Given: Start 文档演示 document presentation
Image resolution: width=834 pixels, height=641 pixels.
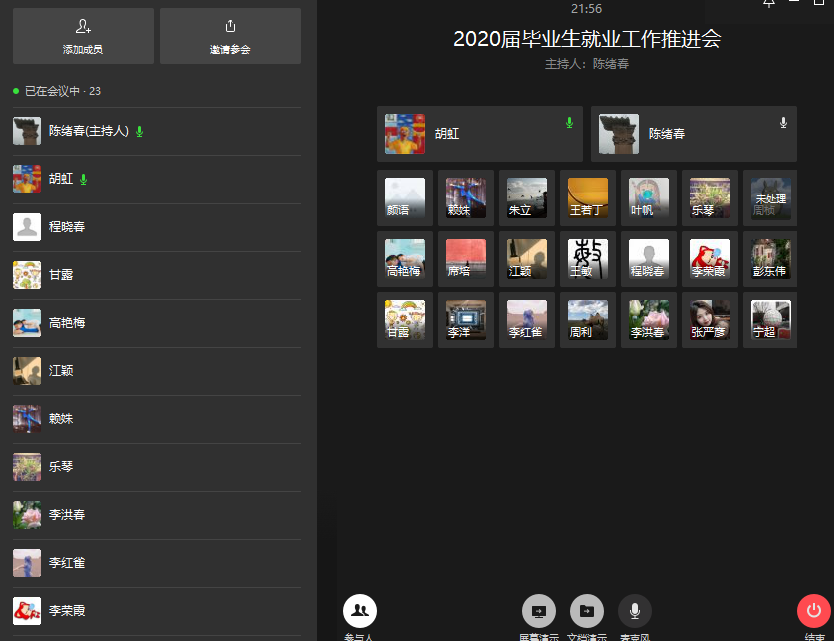Looking at the screenshot, I should coord(586,611).
